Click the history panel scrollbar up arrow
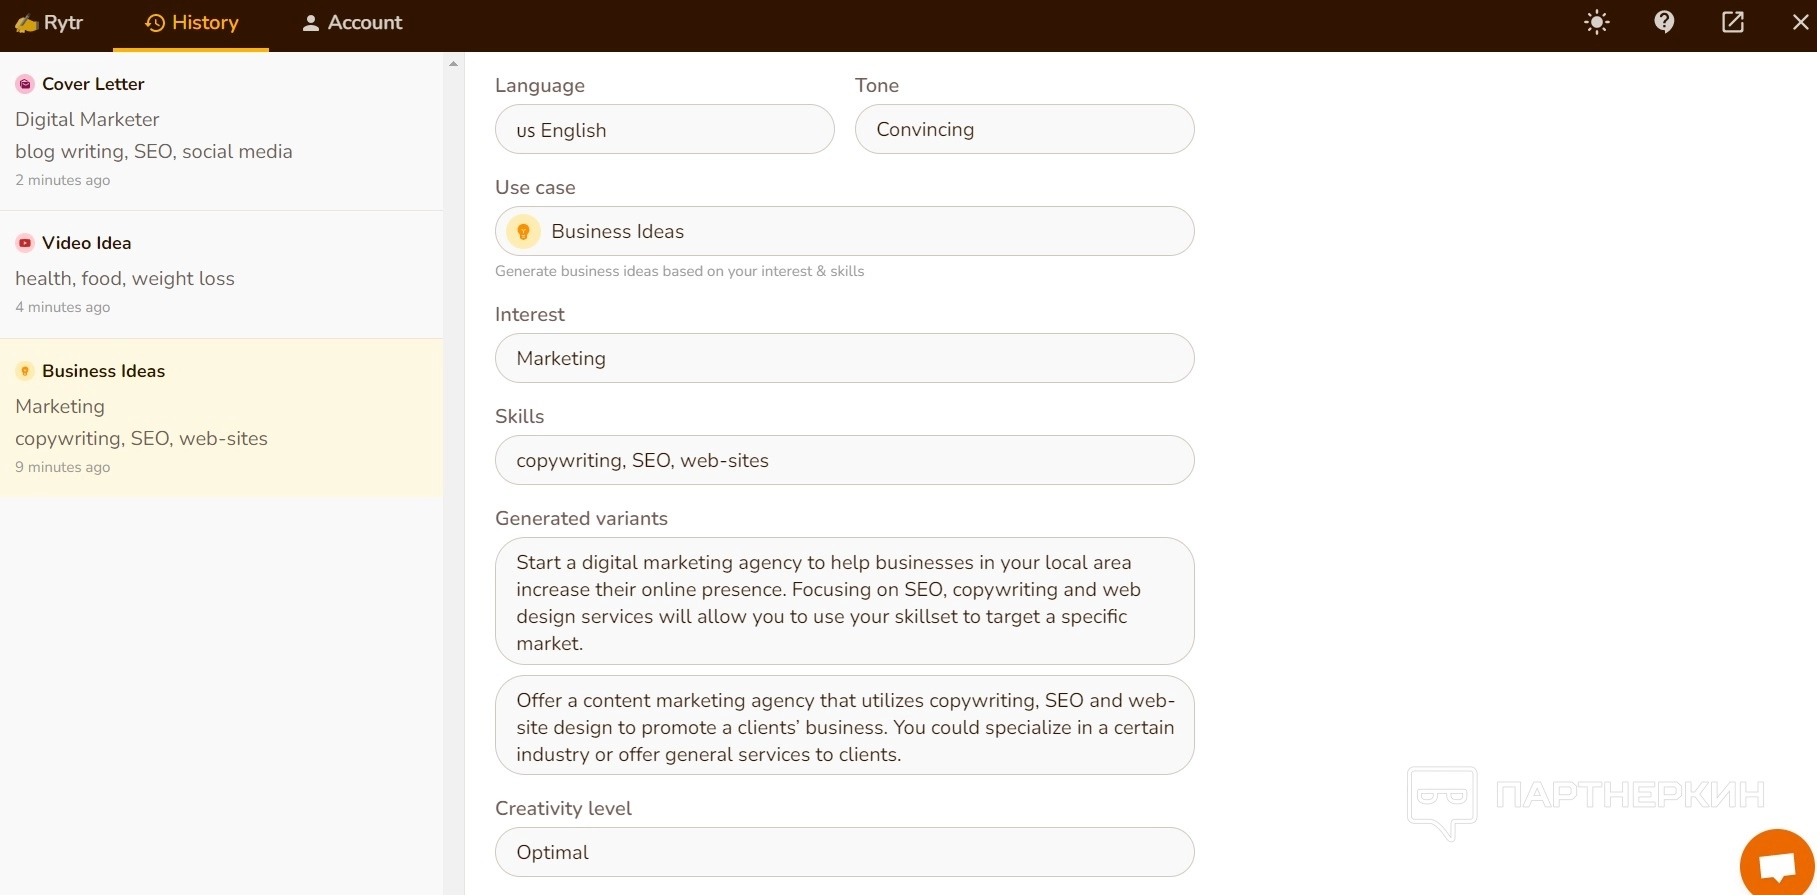The image size is (1817, 895). click(453, 64)
